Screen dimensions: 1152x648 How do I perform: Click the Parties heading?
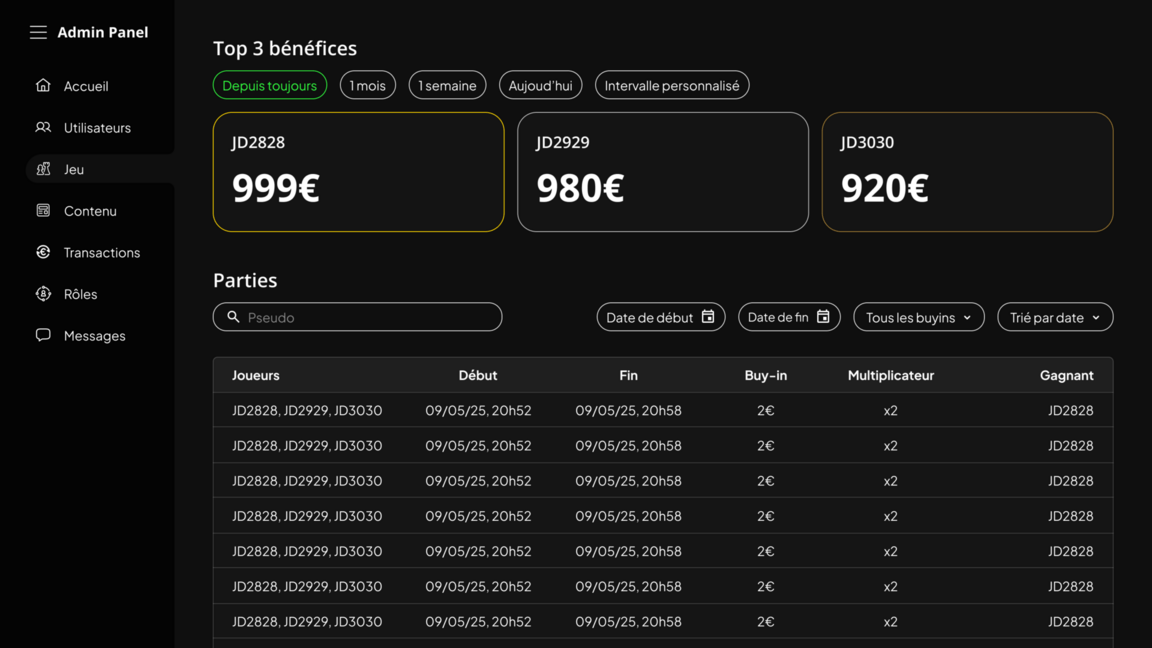pyautogui.click(x=245, y=280)
